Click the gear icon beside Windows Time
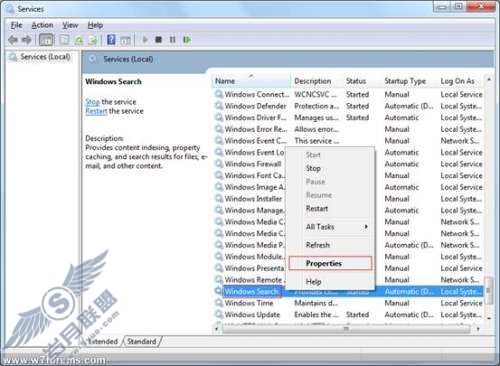The width and height of the screenshot is (500, 366). point(219,303)
